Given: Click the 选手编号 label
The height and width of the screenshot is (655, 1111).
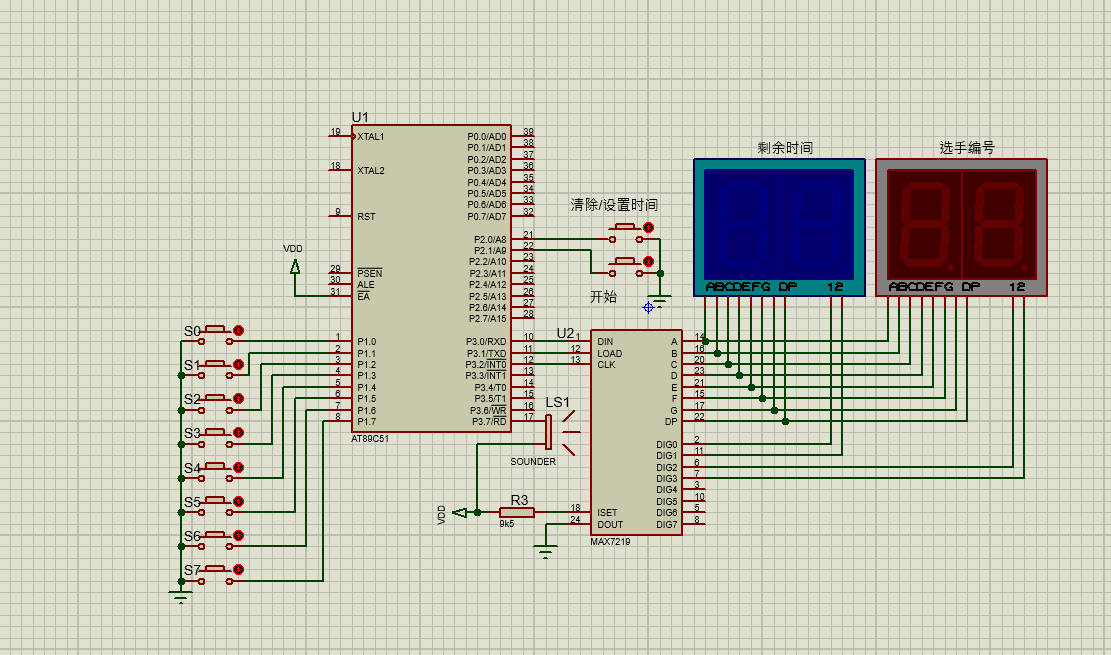Looking at the screenshot, I should pos(967,147).
